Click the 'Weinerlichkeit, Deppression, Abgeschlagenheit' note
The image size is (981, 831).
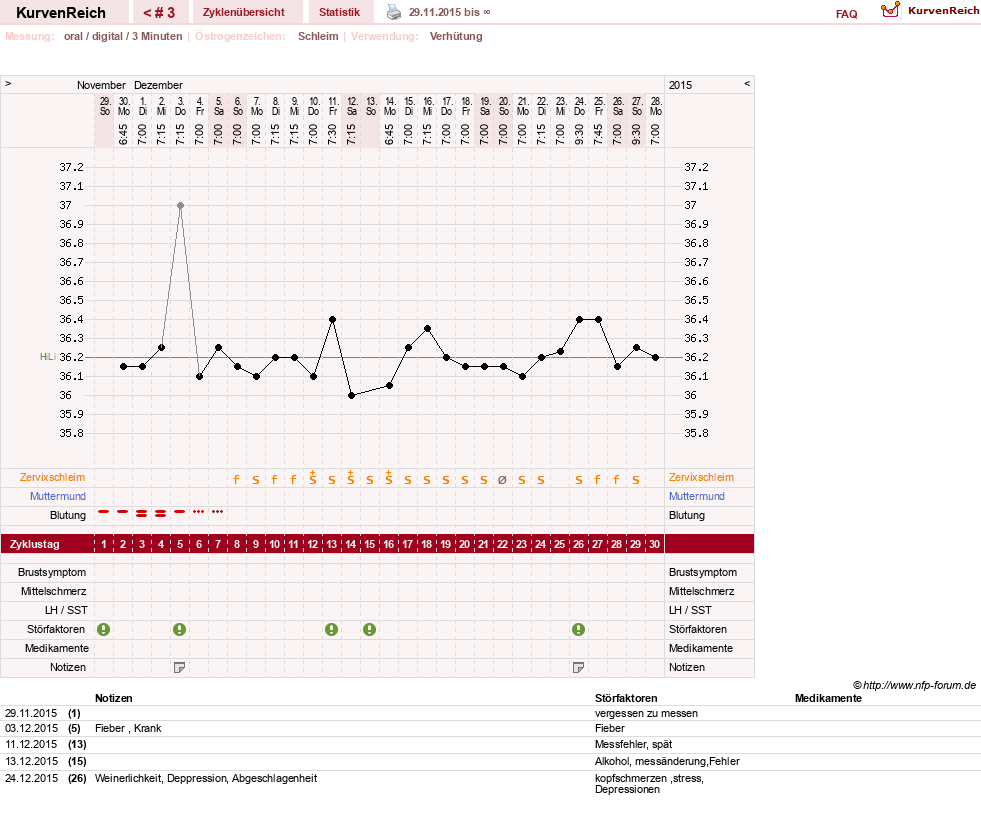pos(206,778)
